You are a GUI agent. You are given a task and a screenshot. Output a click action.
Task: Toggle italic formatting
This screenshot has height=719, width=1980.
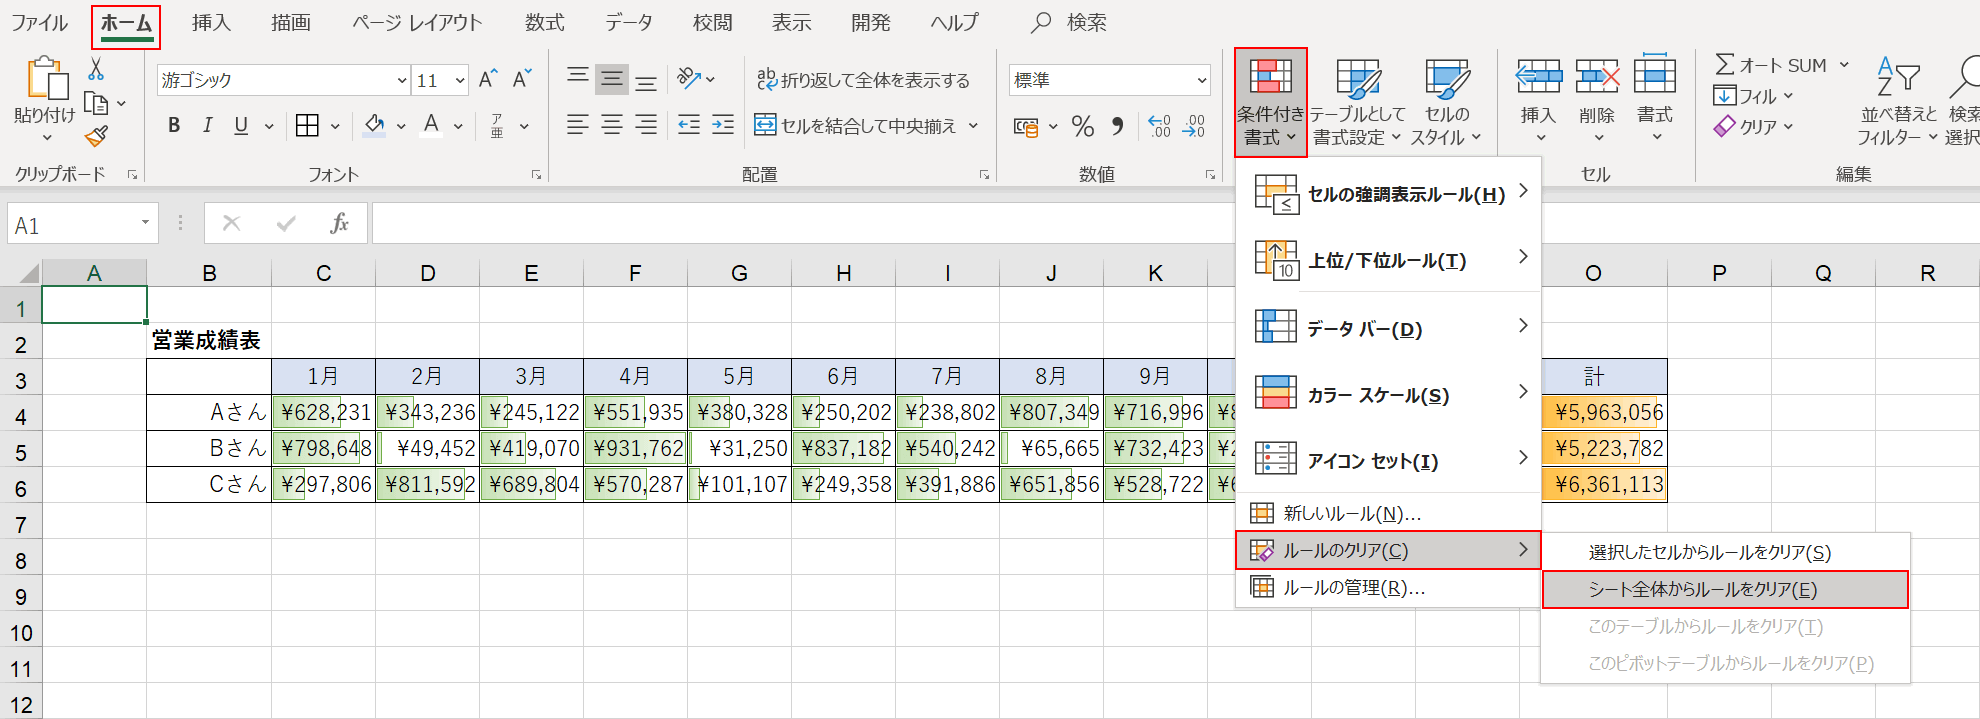click(x=207, y=125)
